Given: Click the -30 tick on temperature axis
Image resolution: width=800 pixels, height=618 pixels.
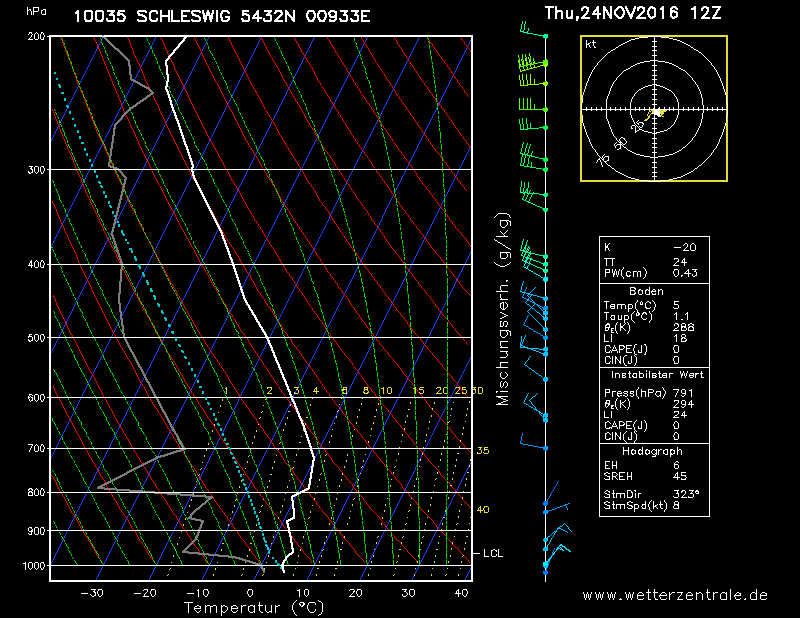Looking at the screenshot, I should pos(92,593).
